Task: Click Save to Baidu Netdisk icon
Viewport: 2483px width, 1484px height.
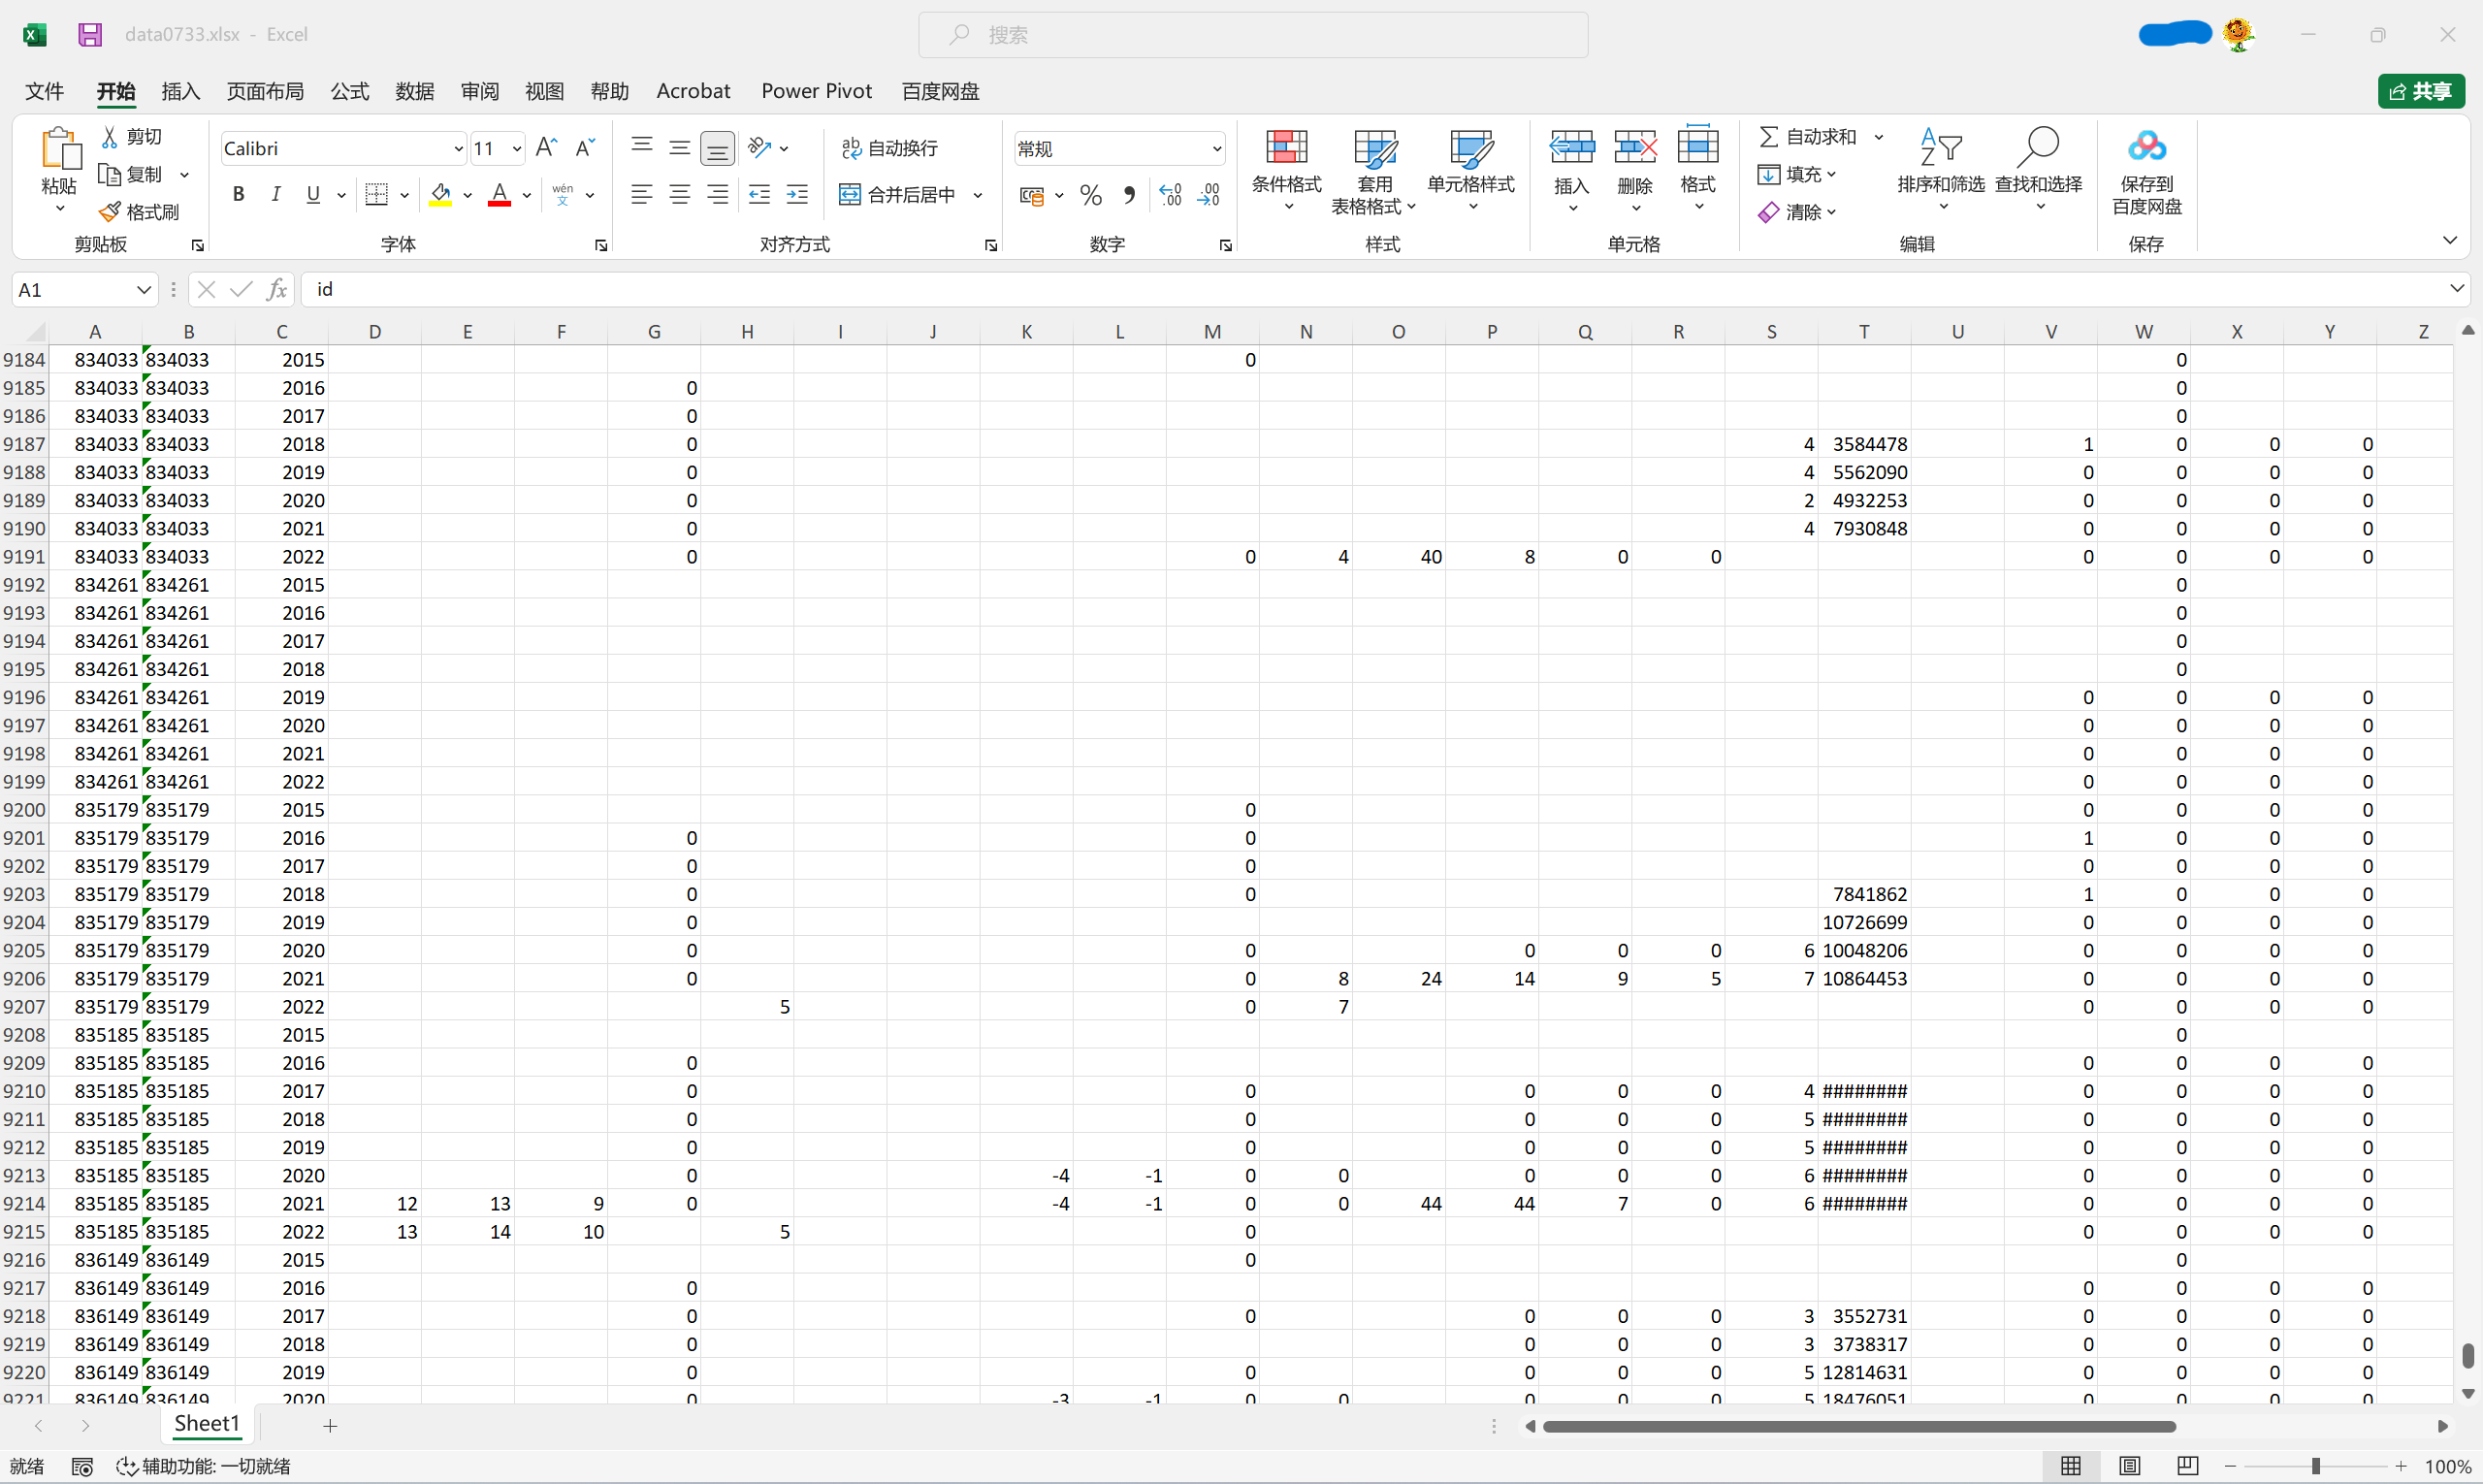Action: click(2146, 148)
